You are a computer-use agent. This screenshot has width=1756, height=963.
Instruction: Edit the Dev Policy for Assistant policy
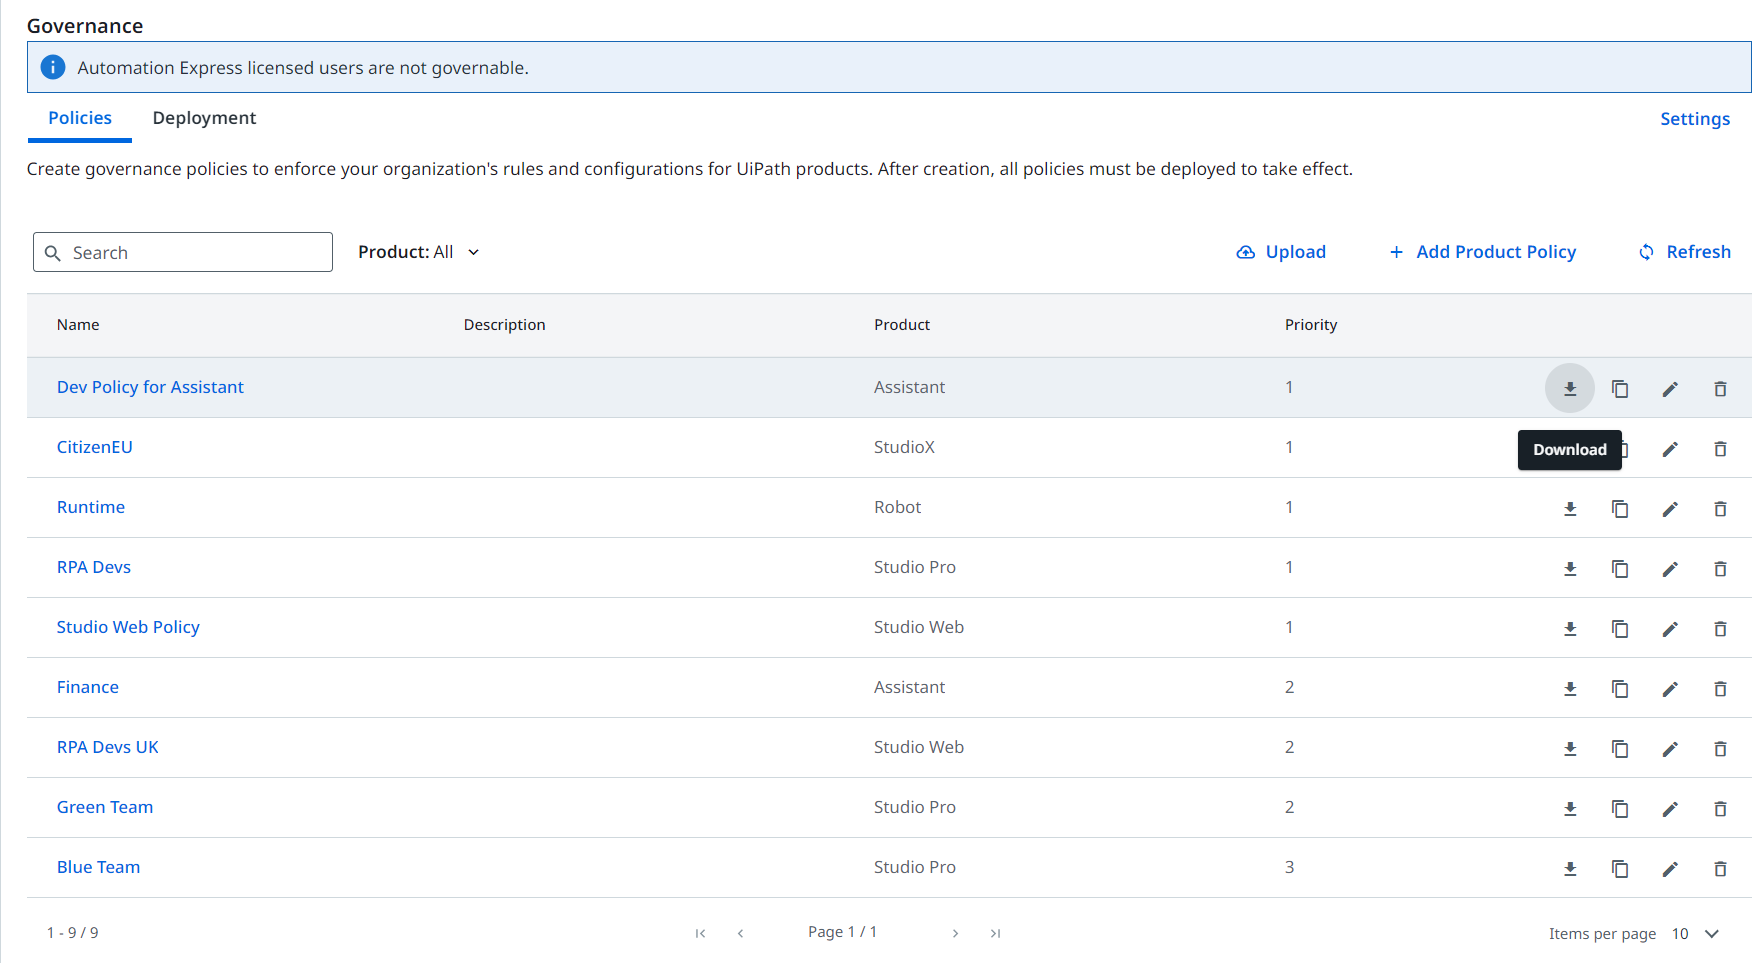click(1670, 388)
